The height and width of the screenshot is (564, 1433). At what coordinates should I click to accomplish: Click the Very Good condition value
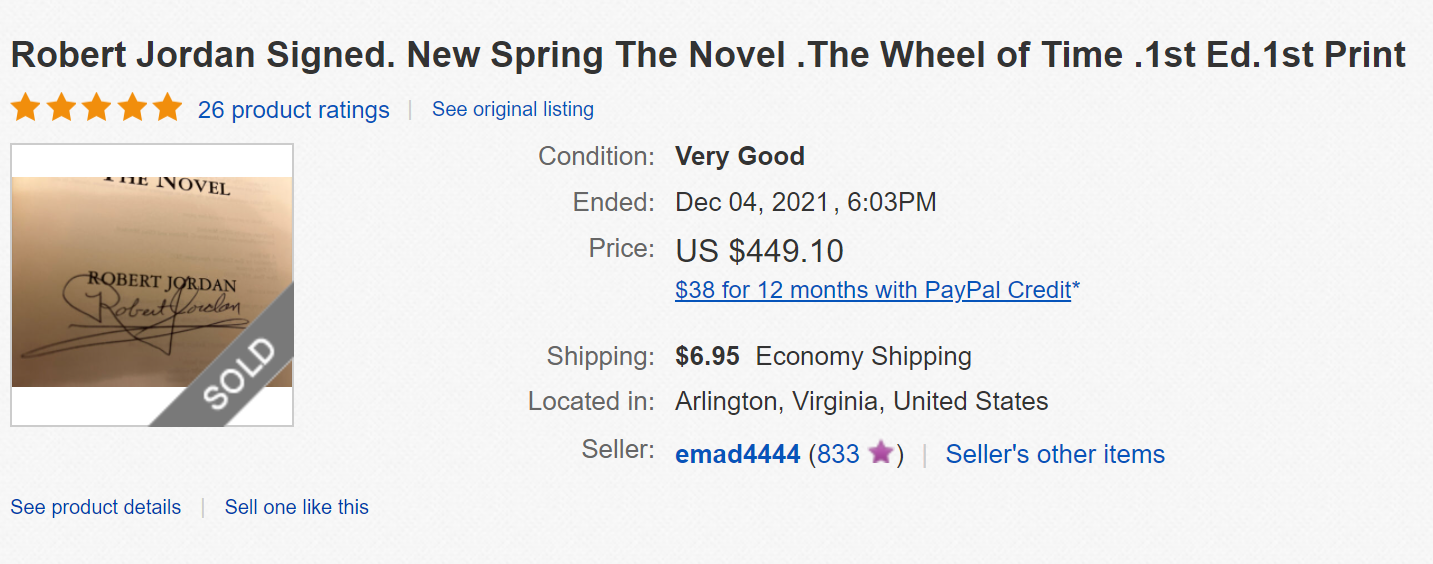click(x=739, y=157)
